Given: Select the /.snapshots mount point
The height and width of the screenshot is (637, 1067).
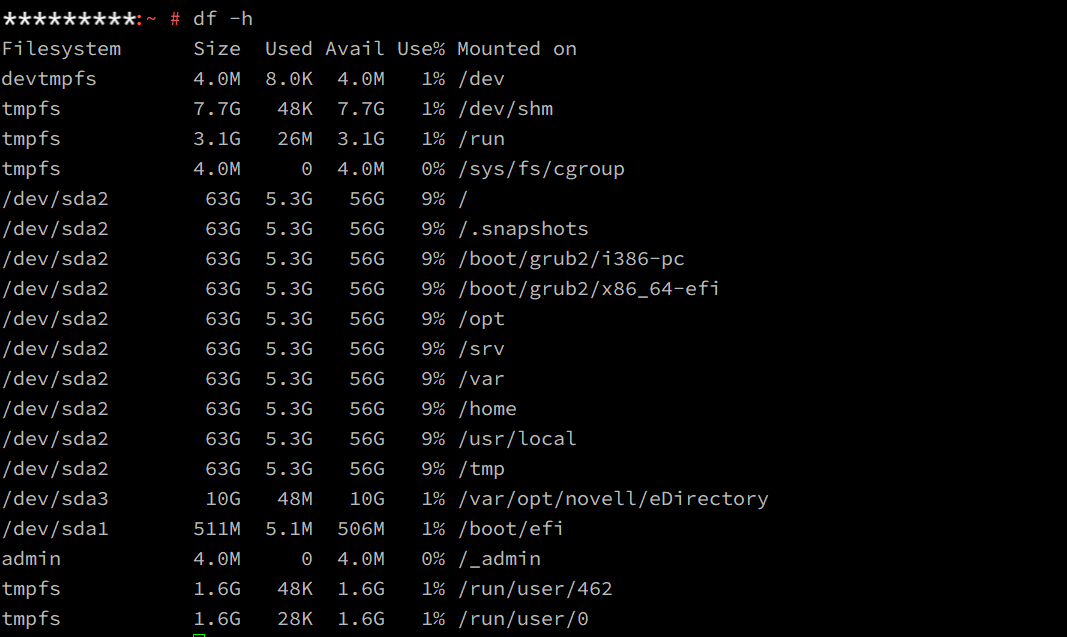Looking at the screenshot, I should coord(523,229).
